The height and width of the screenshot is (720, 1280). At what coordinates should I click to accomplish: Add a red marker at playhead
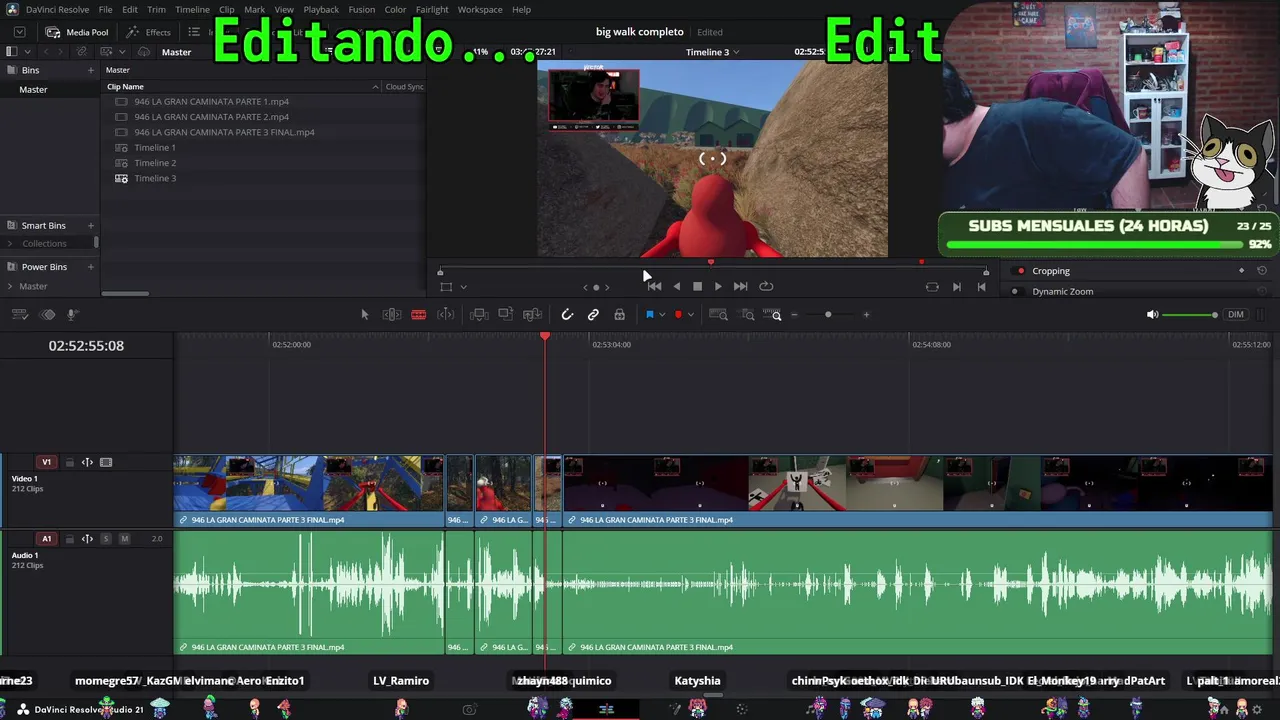click(678, 315)
